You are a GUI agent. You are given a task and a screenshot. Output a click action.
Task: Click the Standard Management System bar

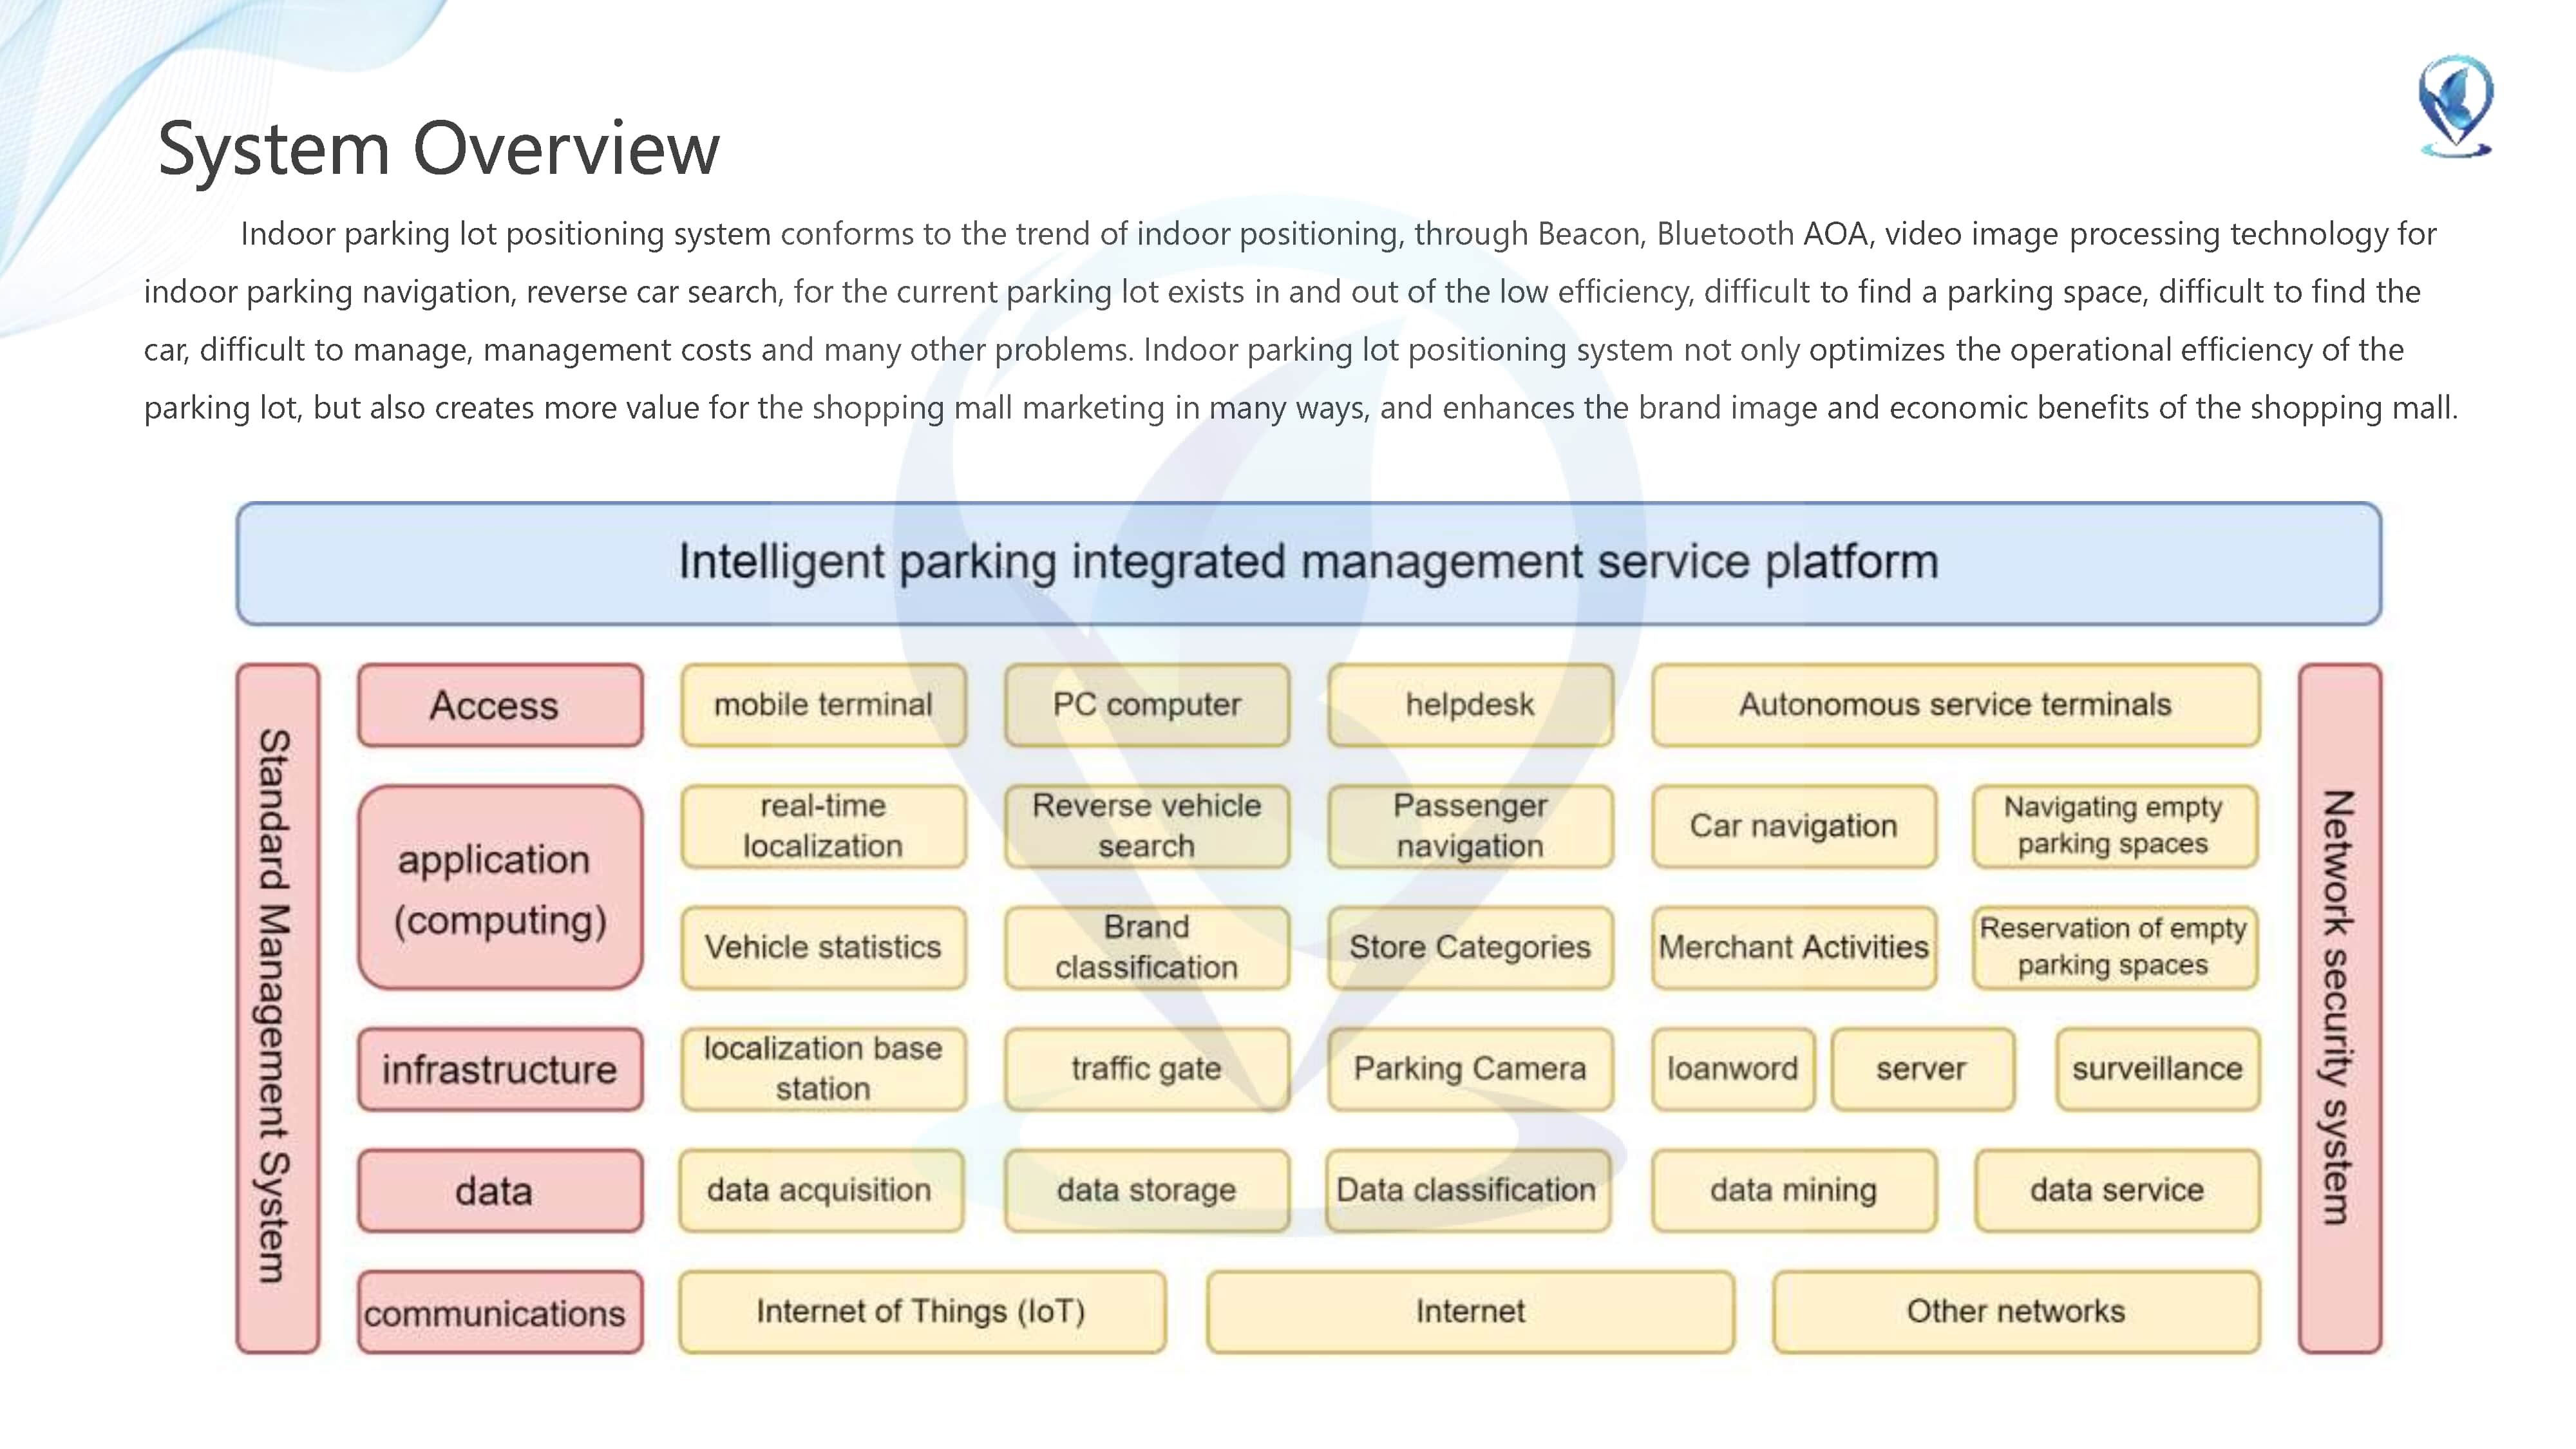click(x=277, y=1007)
